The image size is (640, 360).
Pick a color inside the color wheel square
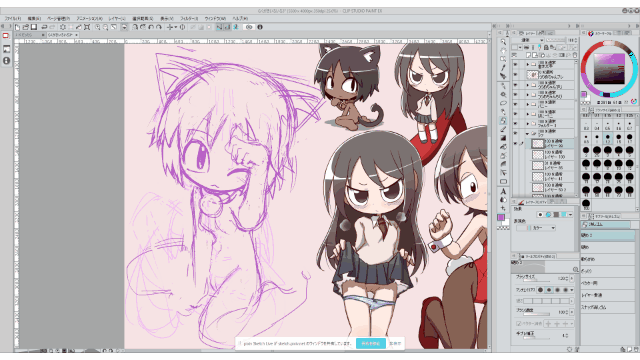click(609, 69)
